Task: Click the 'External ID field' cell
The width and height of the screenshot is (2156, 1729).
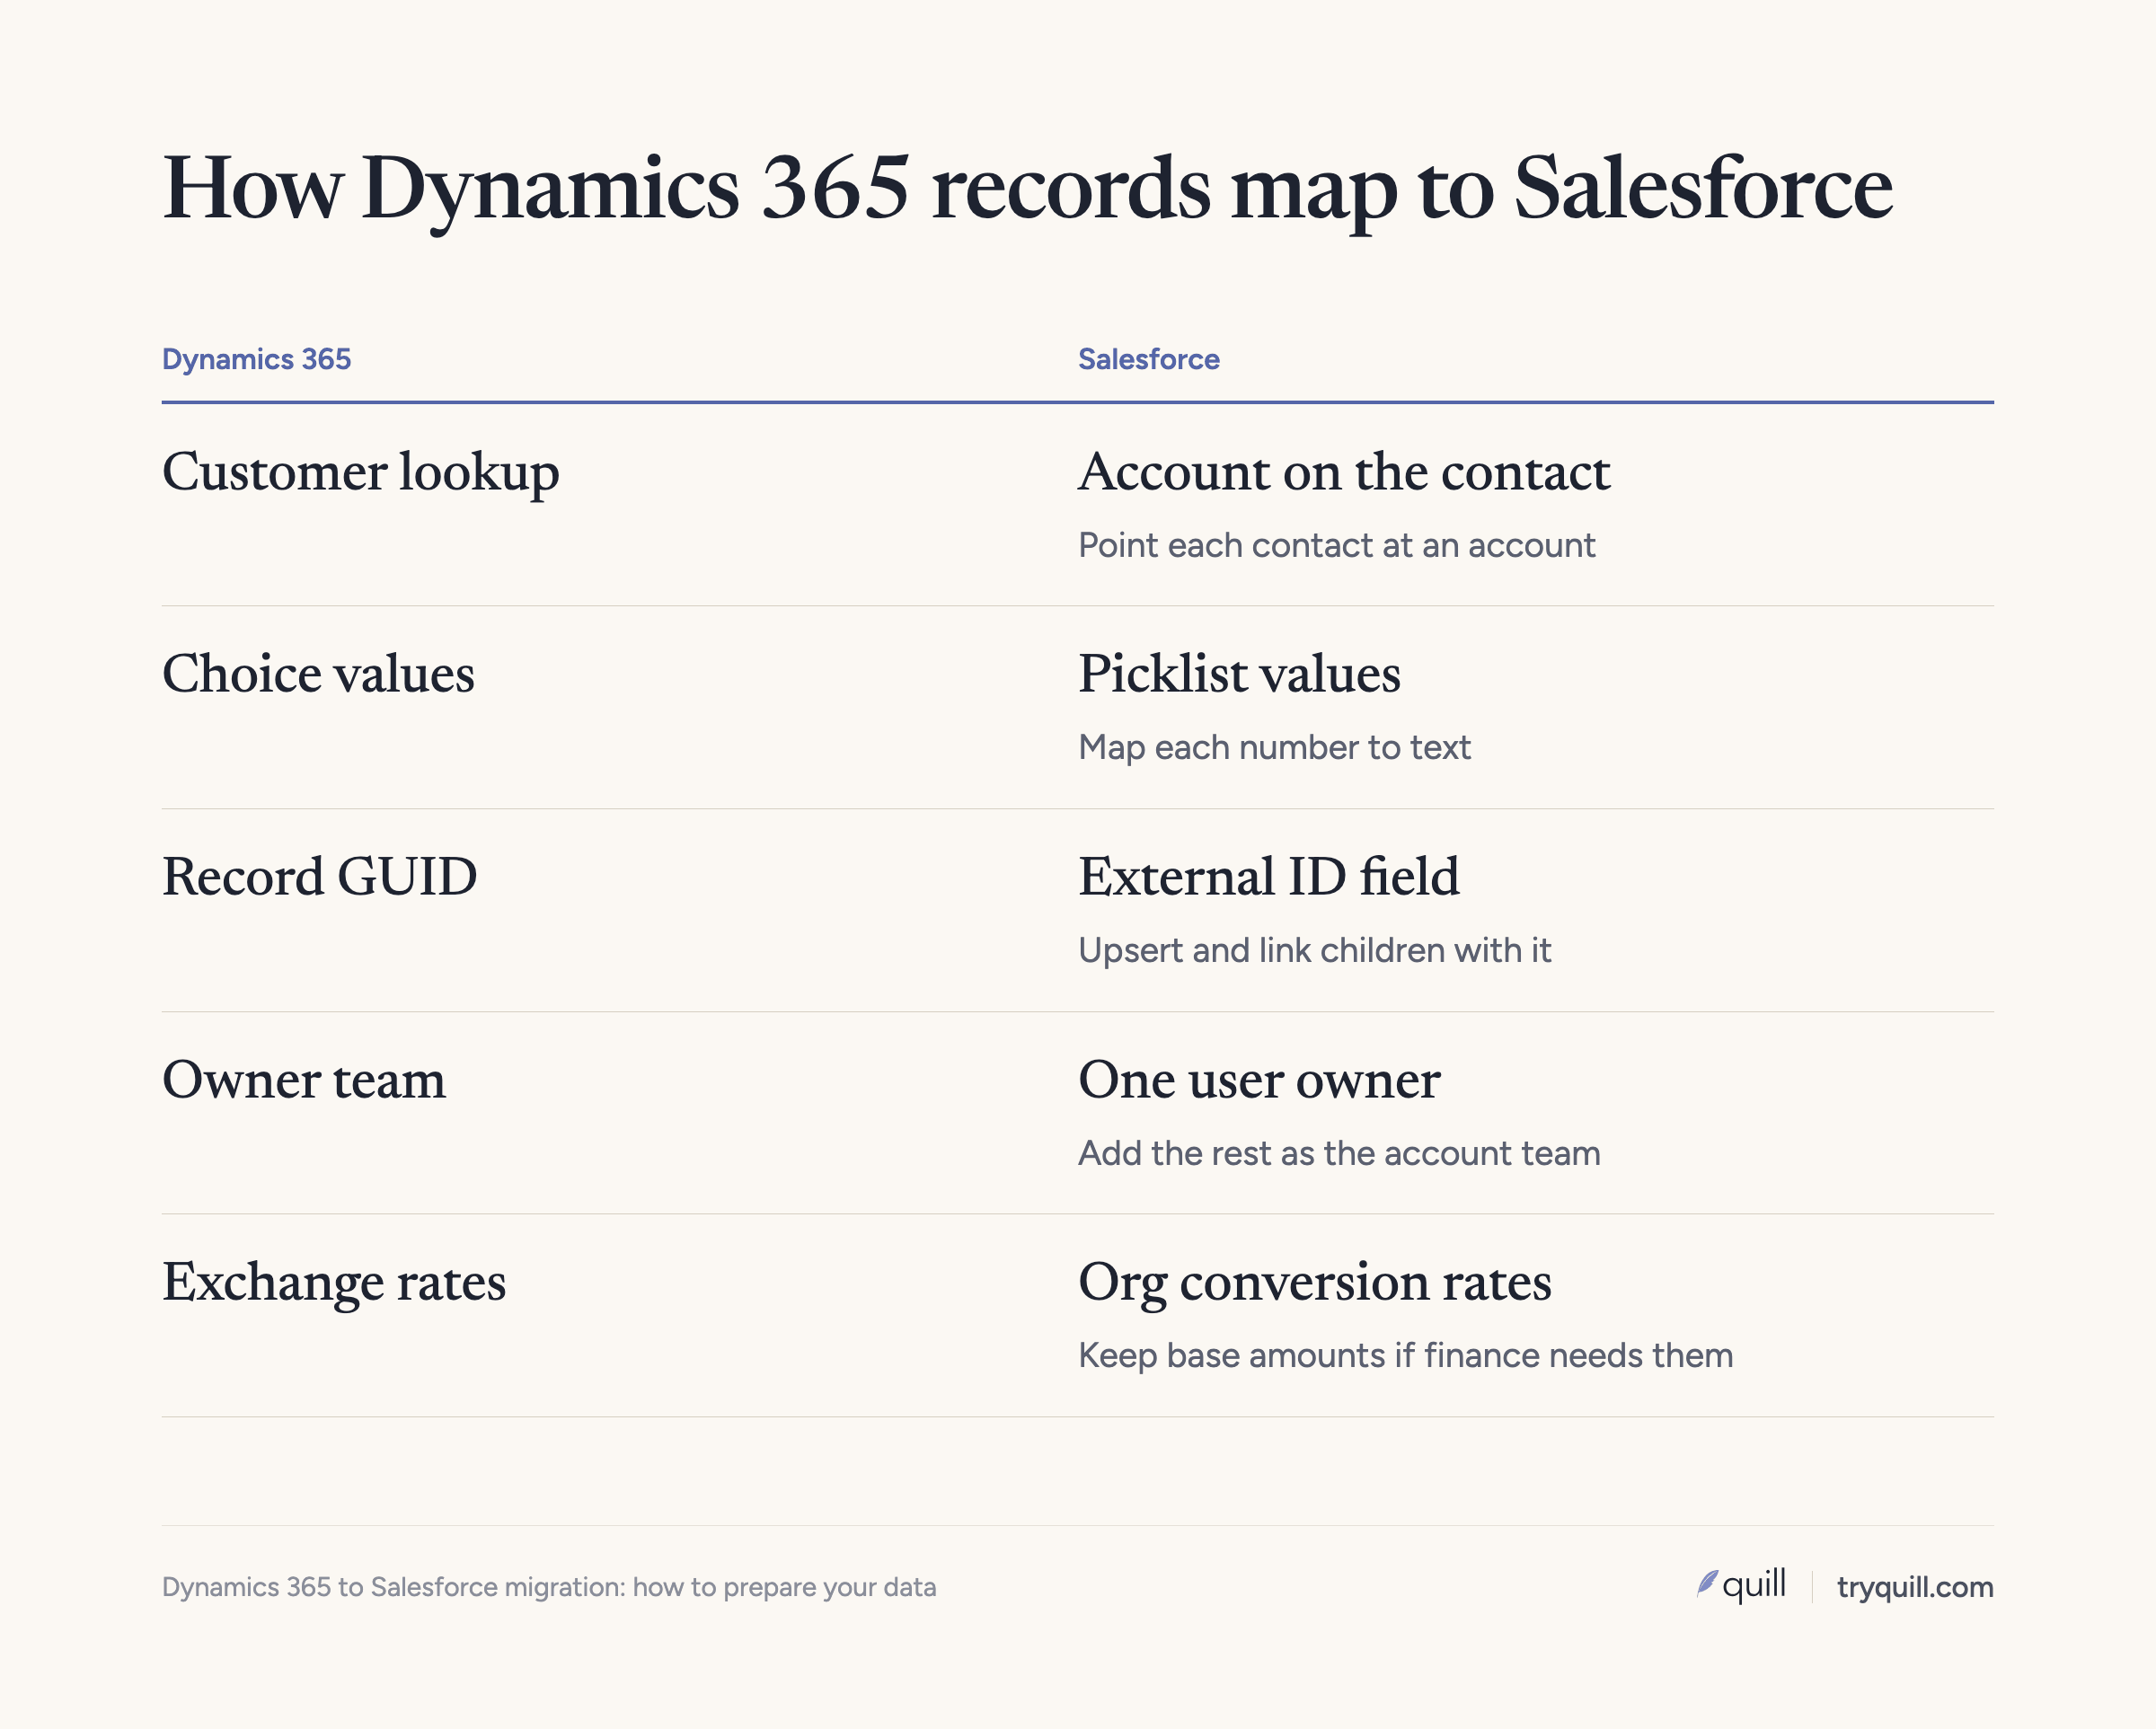Action: pos(1268,877)
